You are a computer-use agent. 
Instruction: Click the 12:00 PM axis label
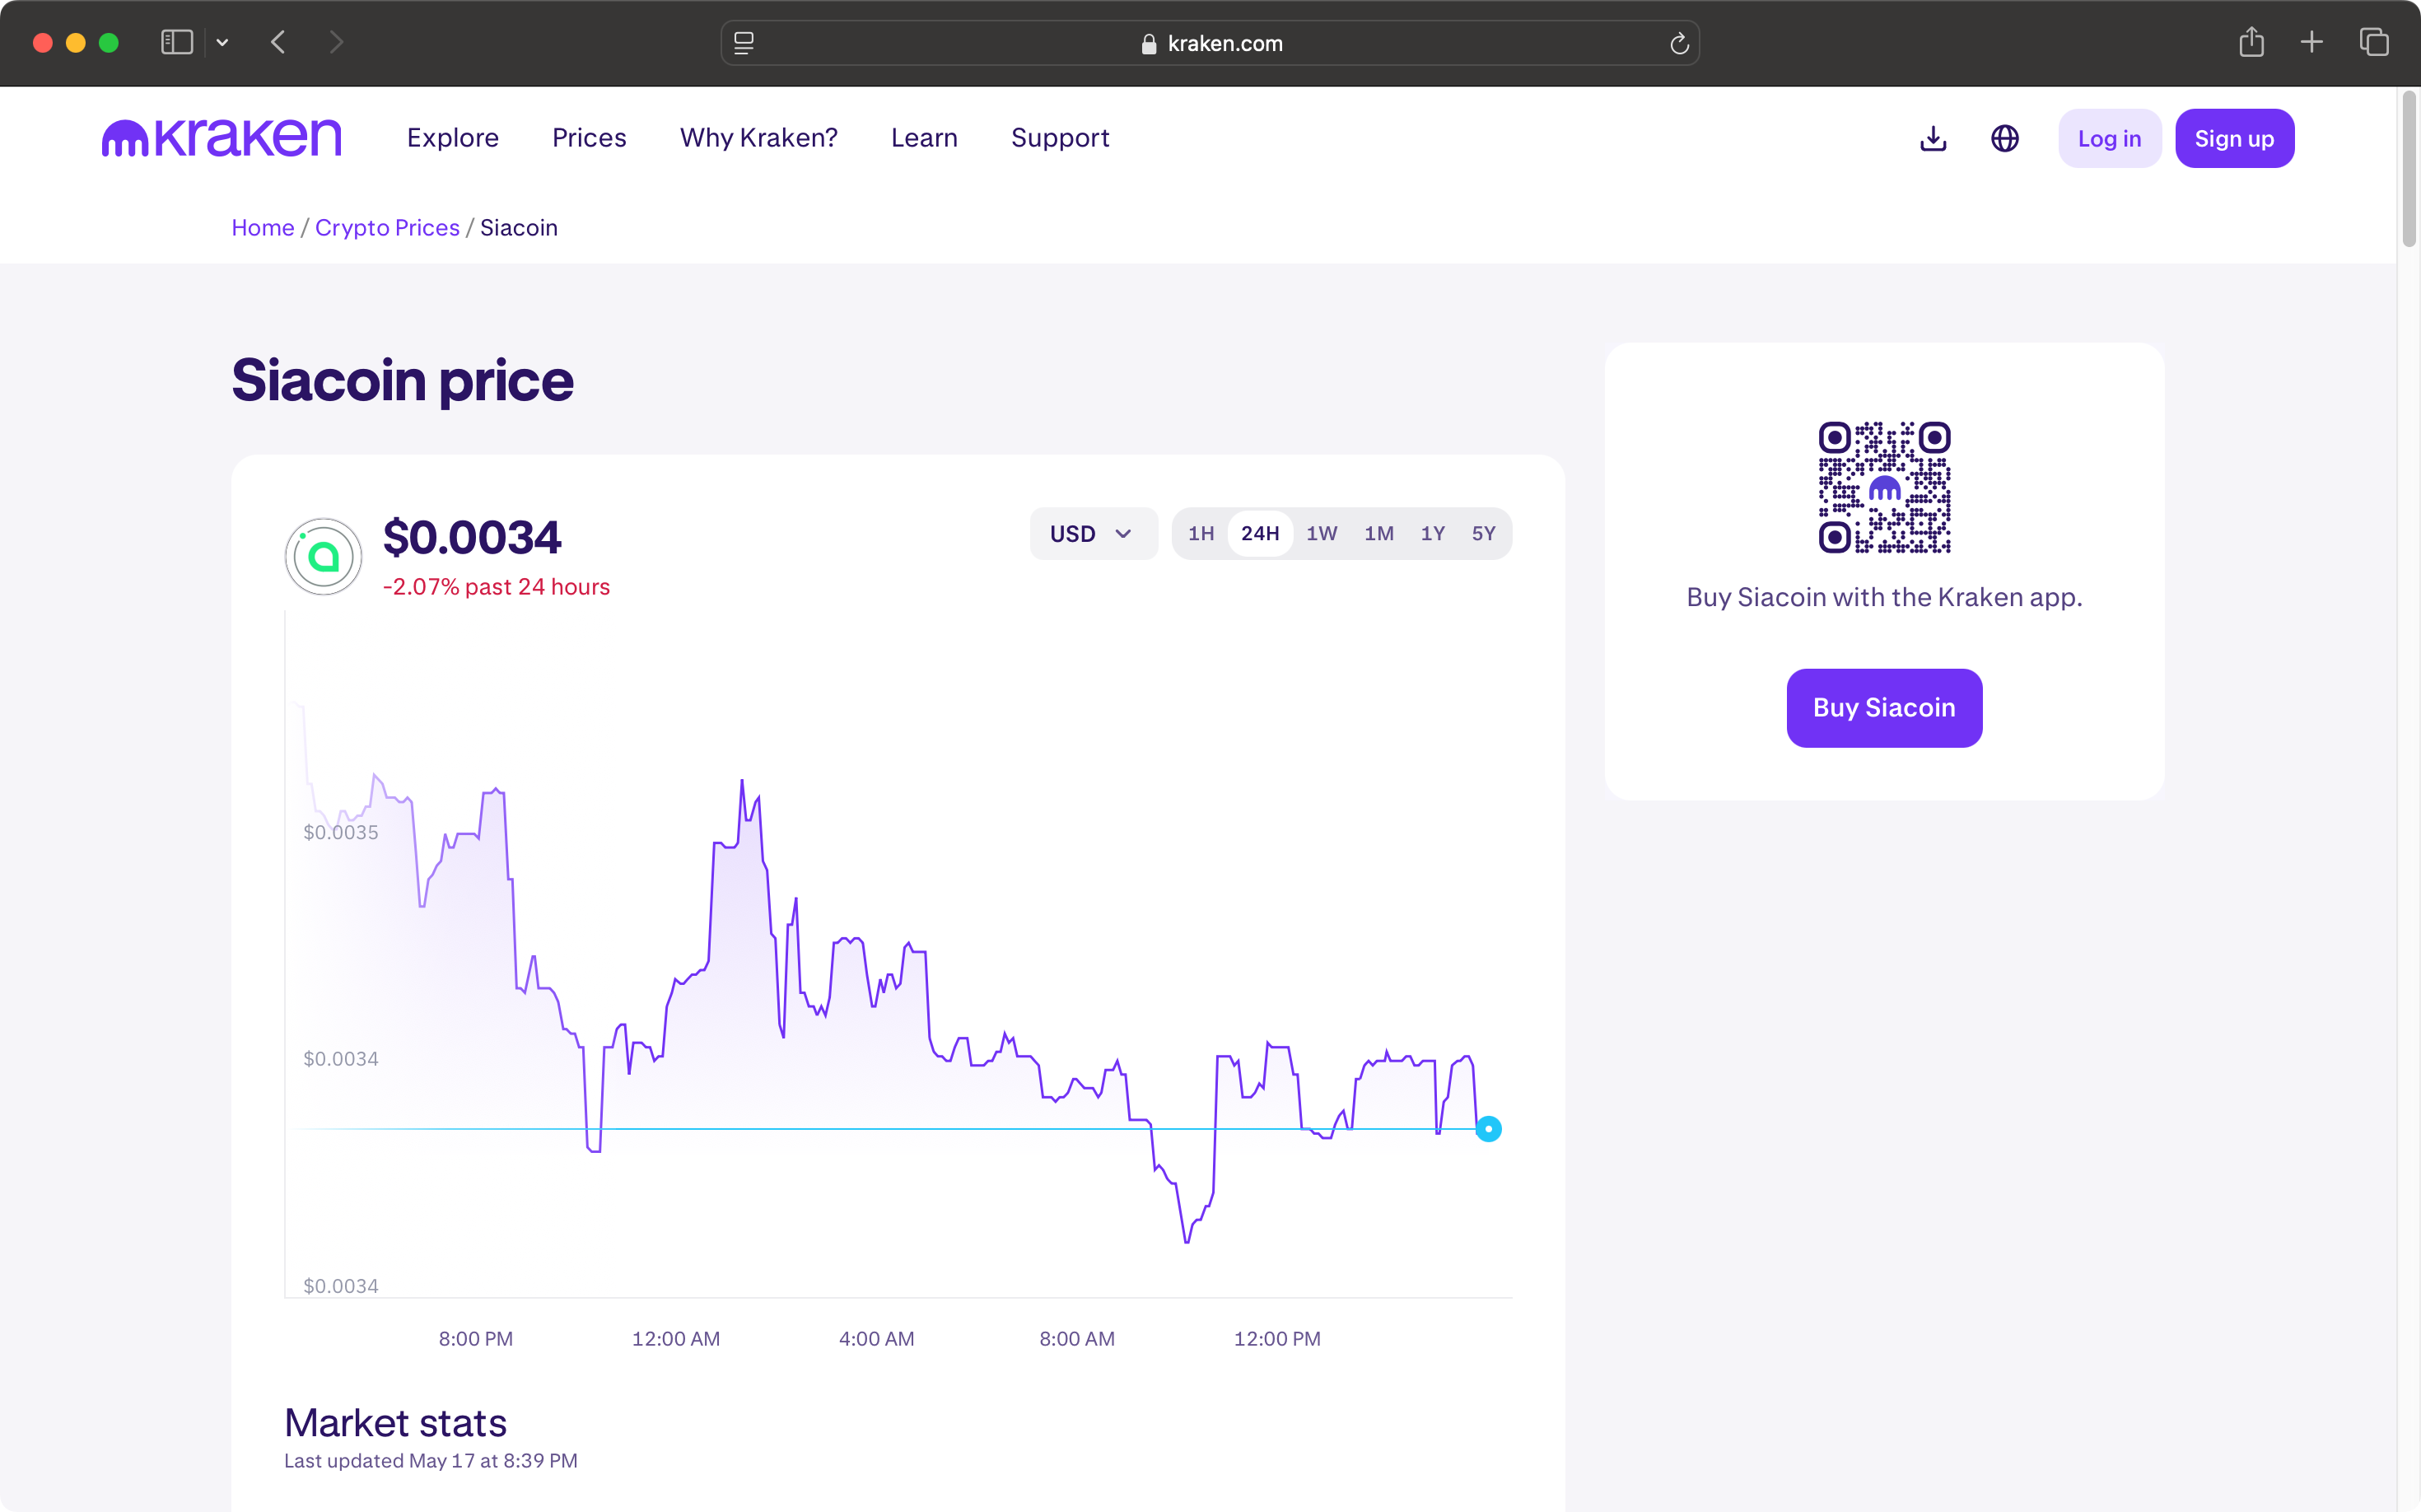pos(1277,1338)
